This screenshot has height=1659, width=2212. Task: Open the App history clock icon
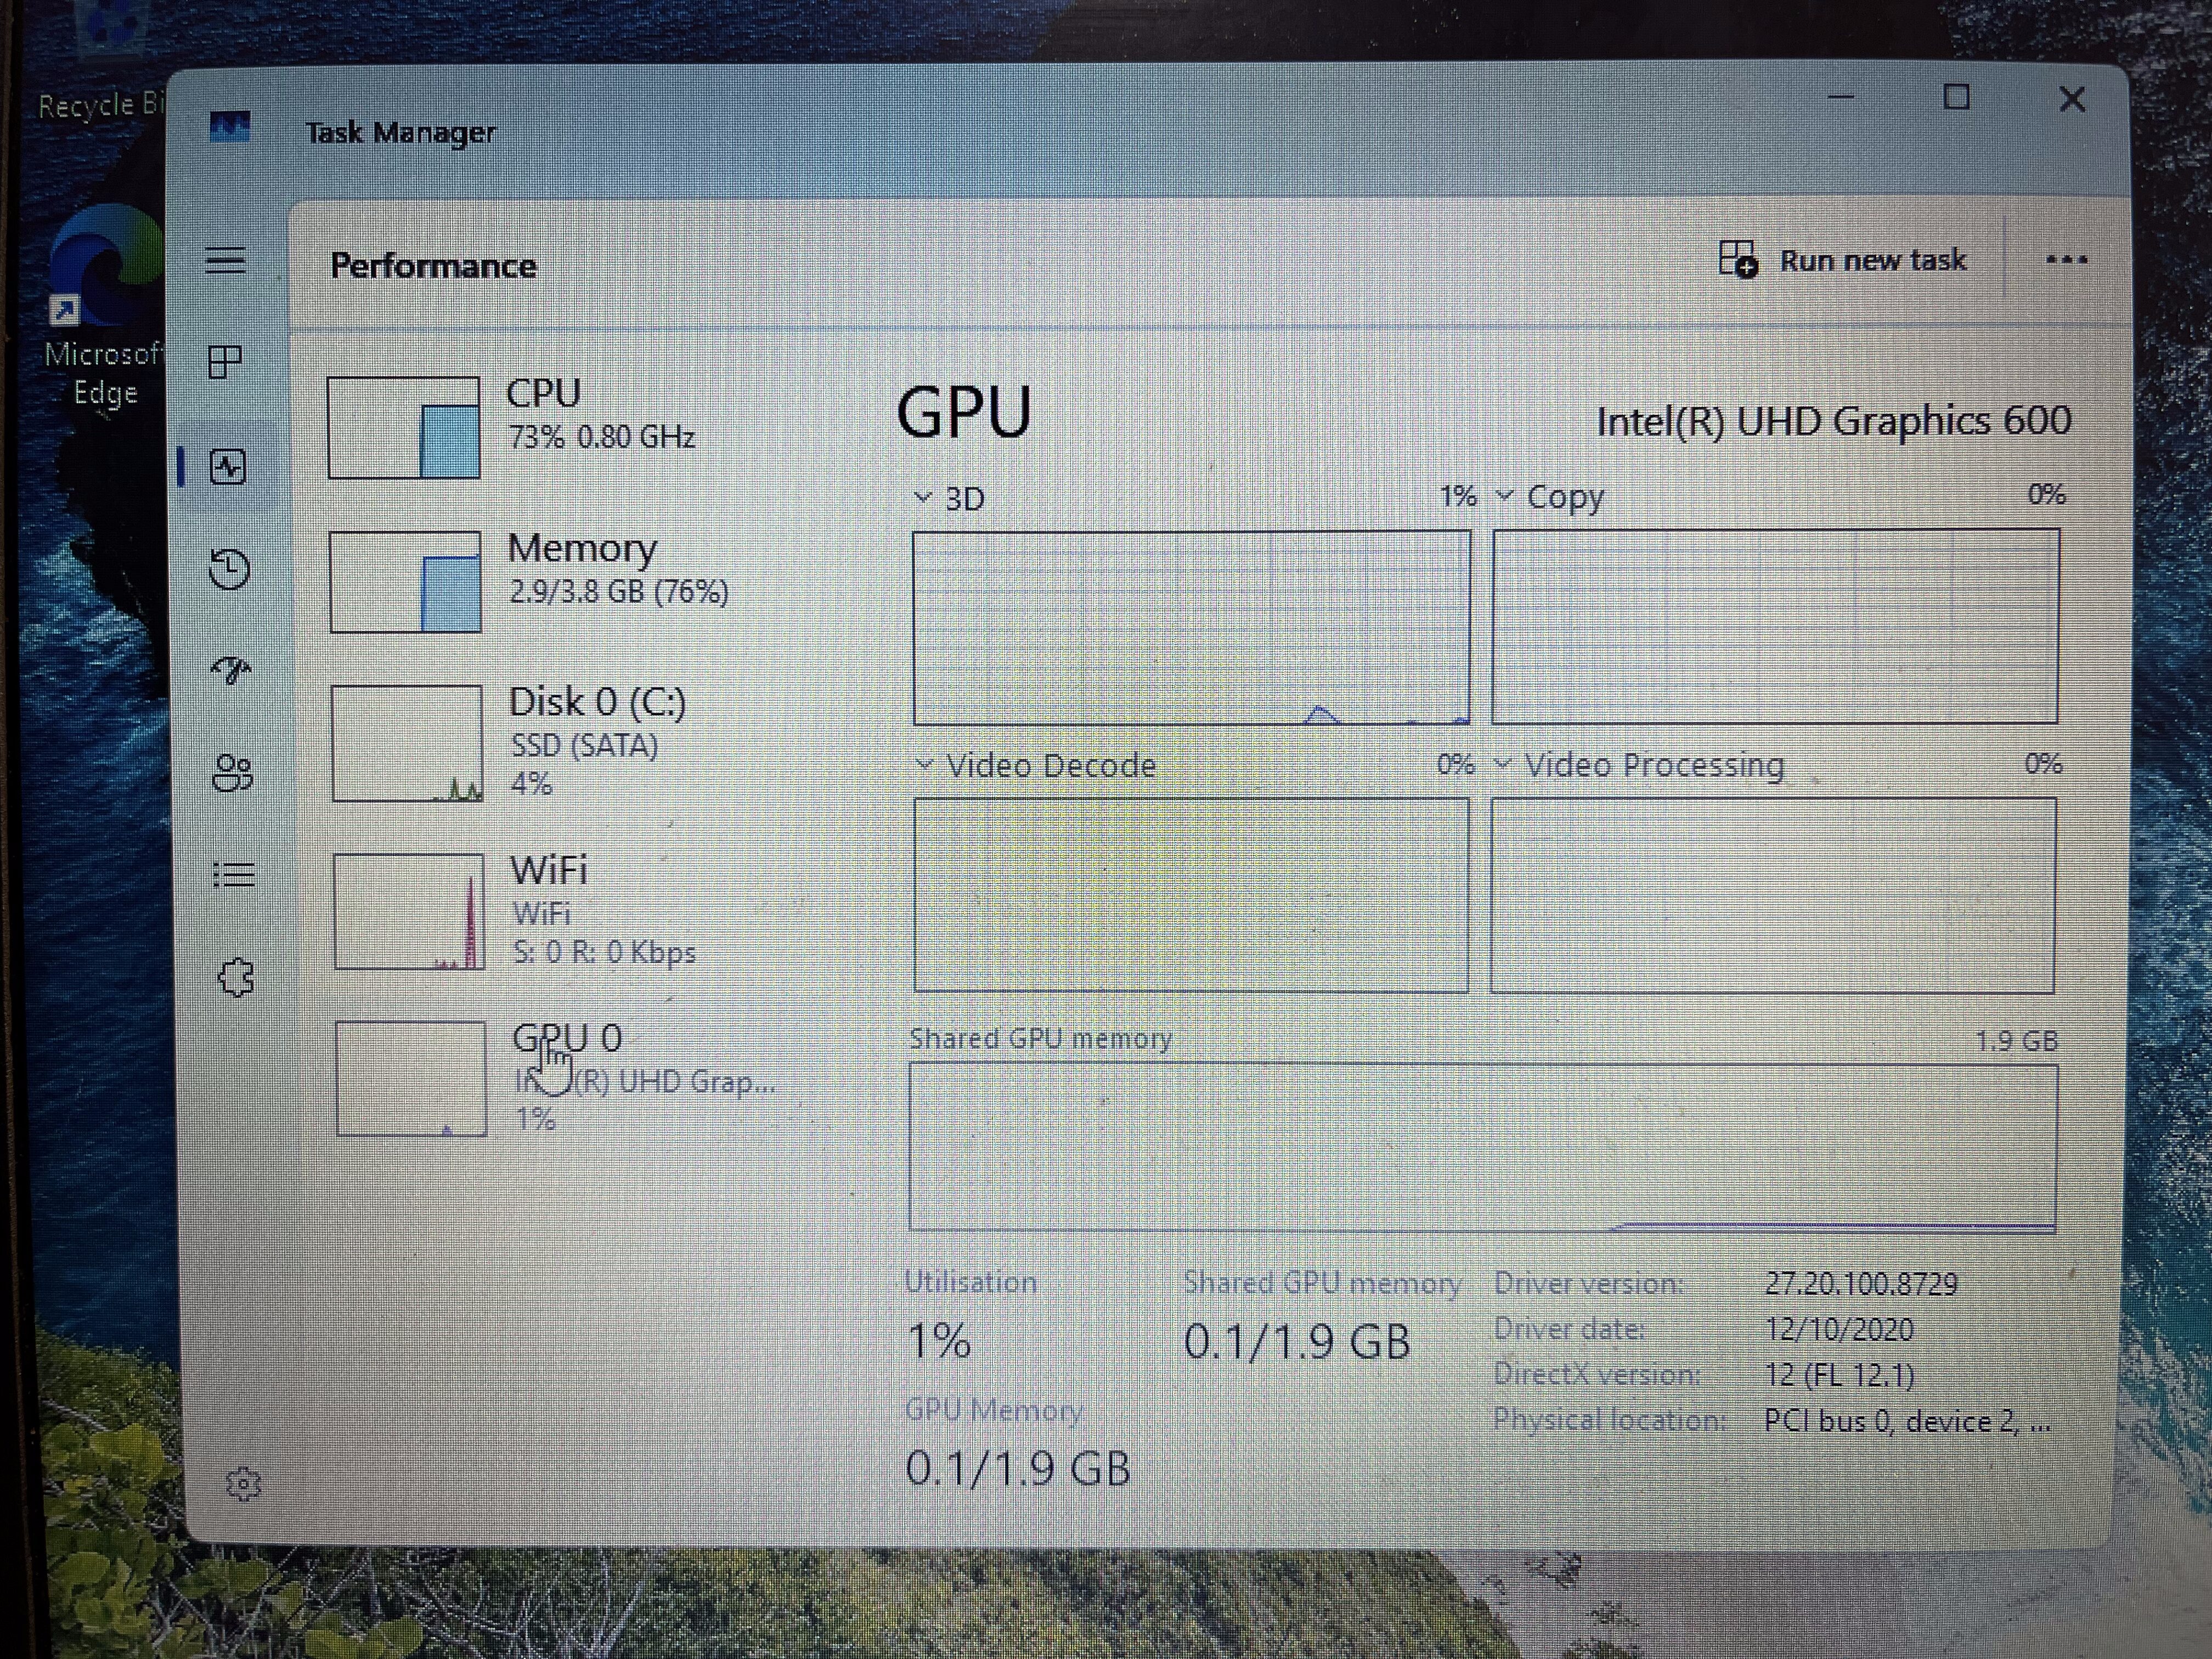(229, 569)
